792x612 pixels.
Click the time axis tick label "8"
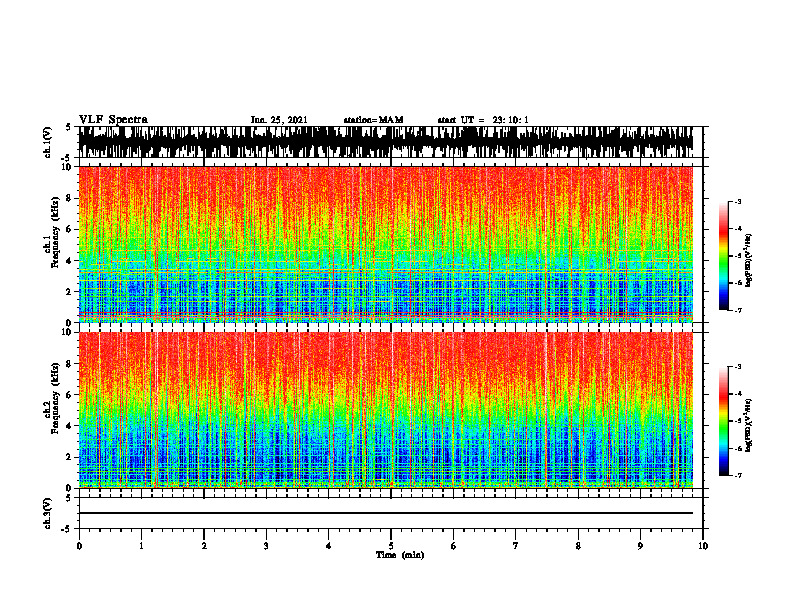click(578, 546)
